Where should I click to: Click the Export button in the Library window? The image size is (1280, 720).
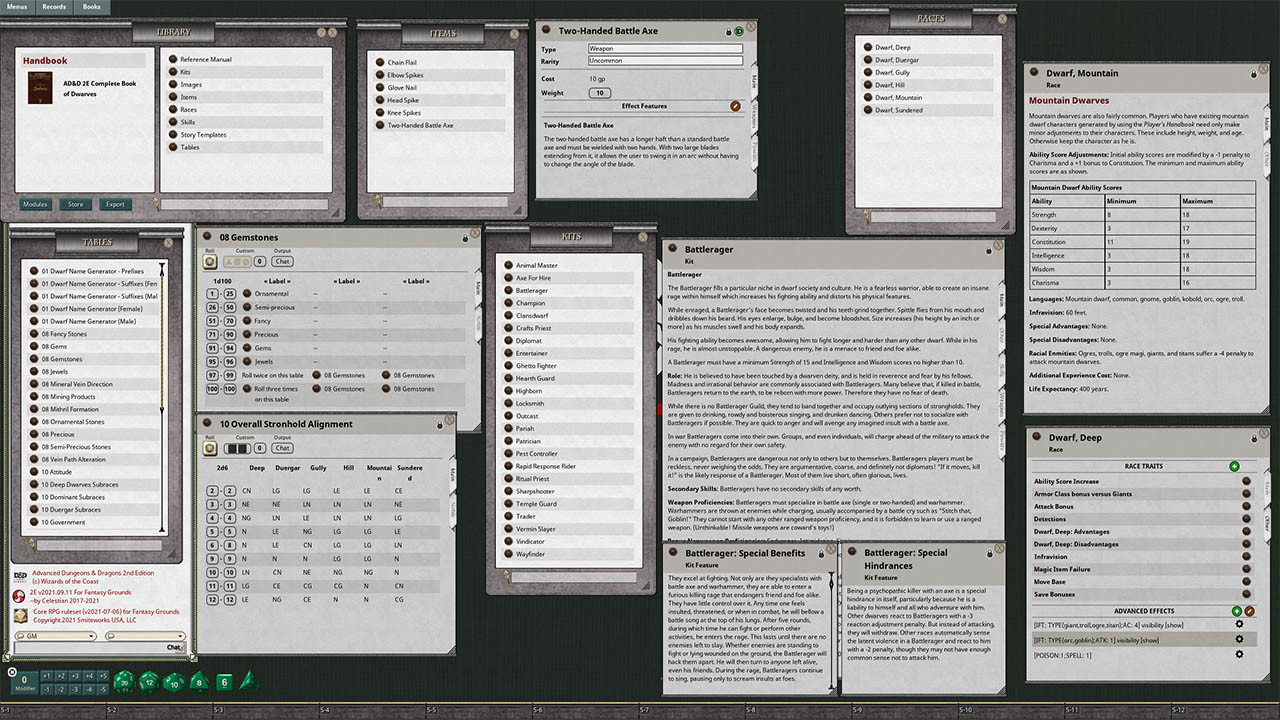(x=115, y=204)
